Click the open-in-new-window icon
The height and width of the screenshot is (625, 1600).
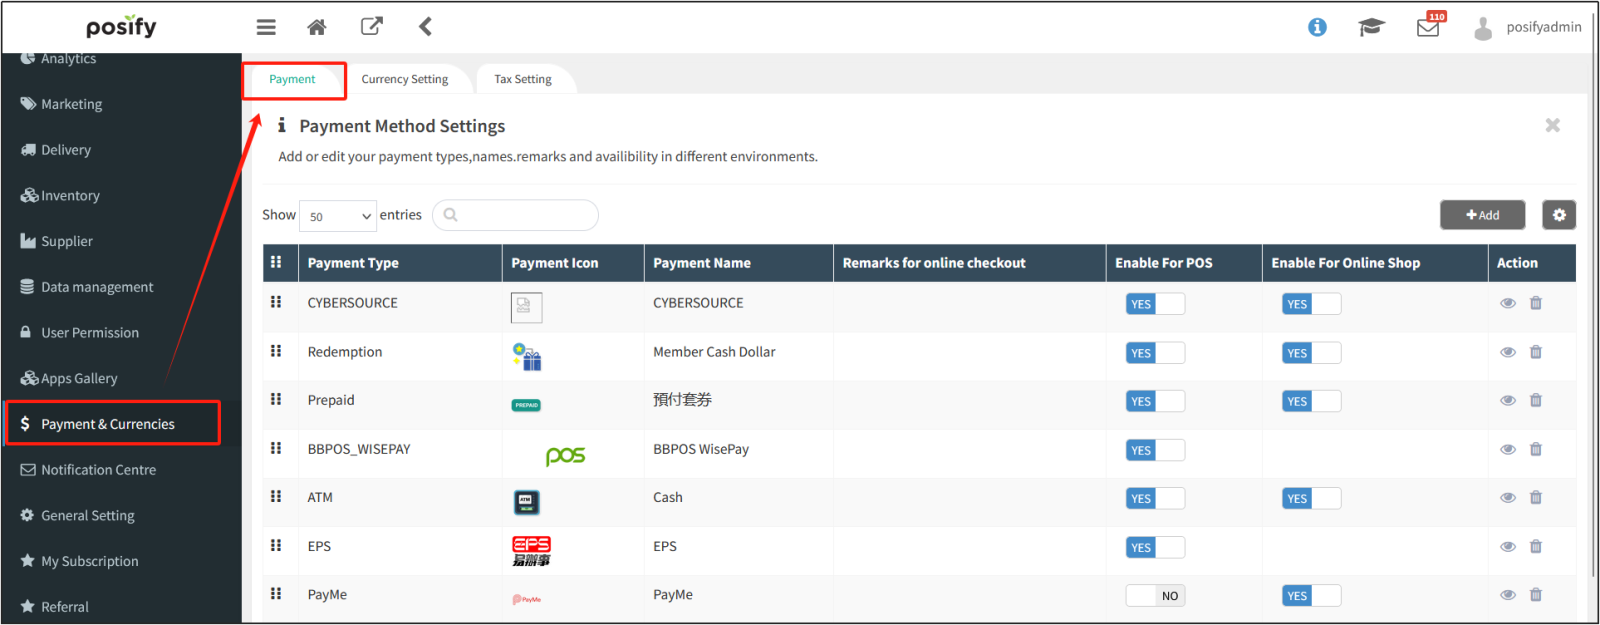(371, 26)
